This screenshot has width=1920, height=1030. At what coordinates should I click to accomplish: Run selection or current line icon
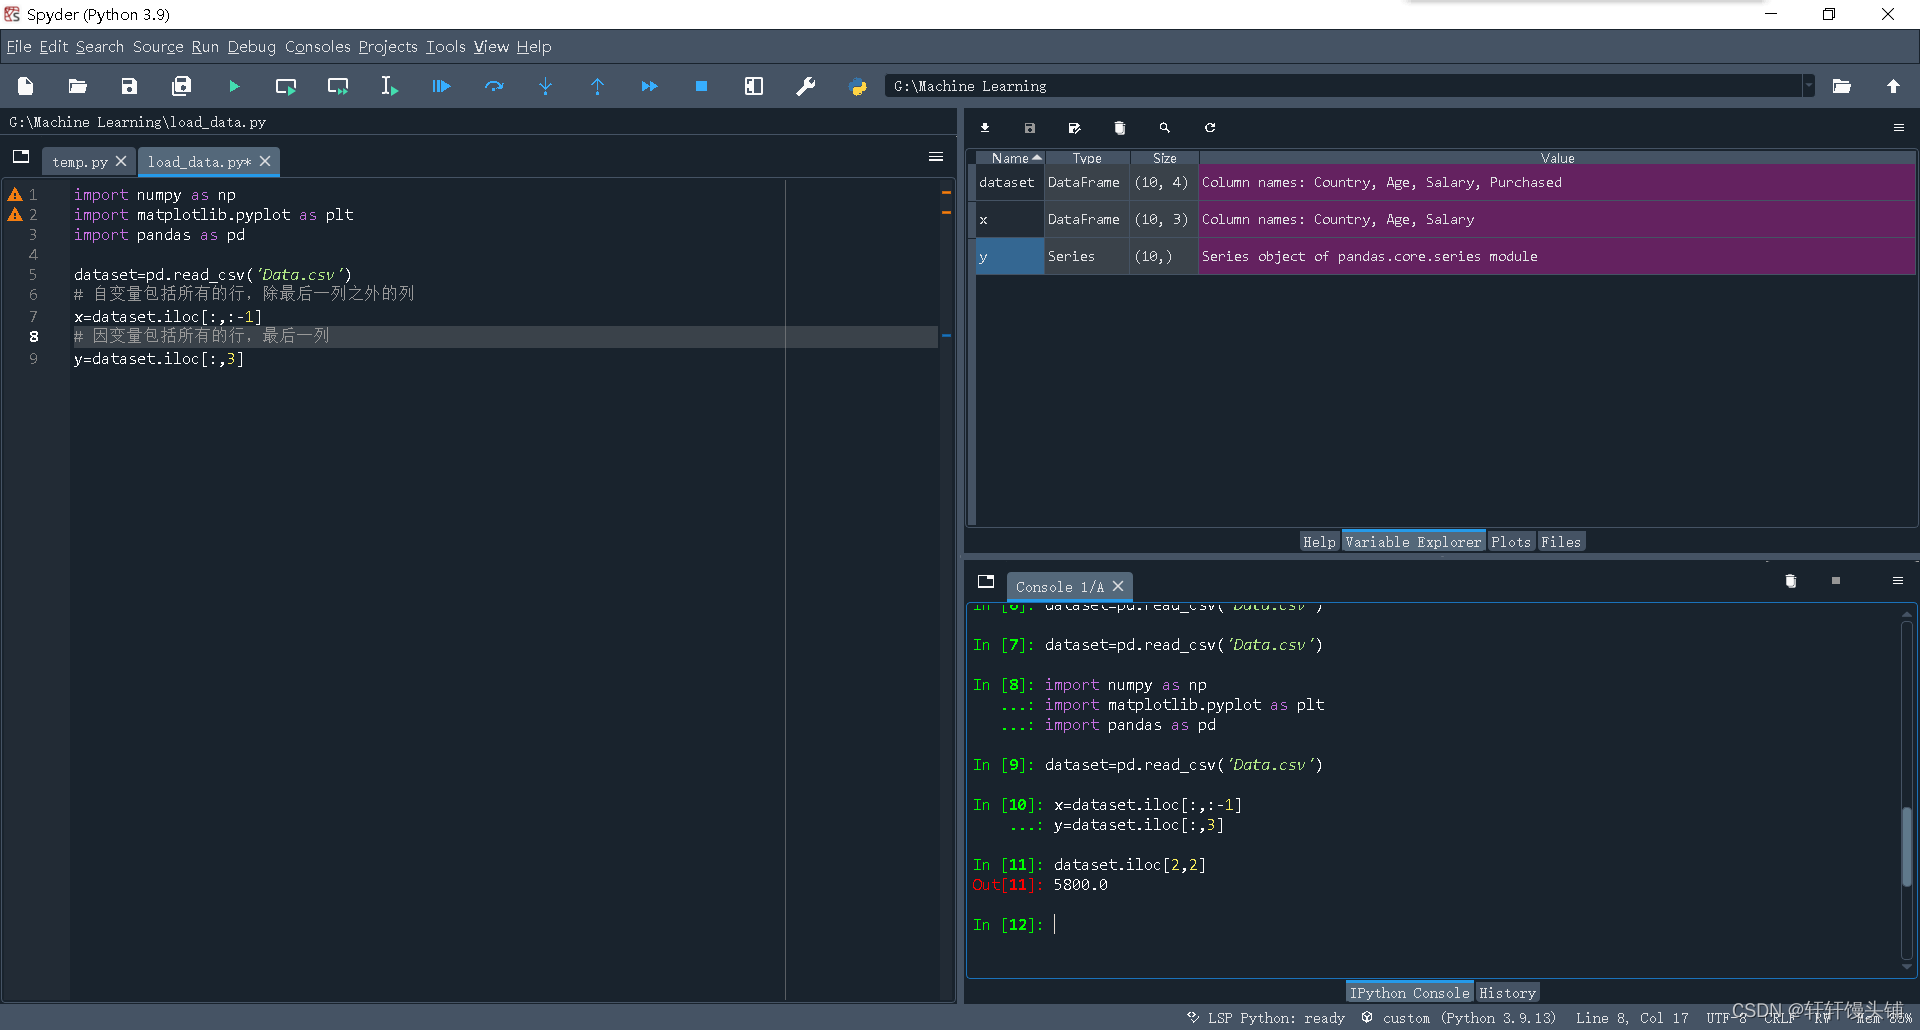point(390,87)
